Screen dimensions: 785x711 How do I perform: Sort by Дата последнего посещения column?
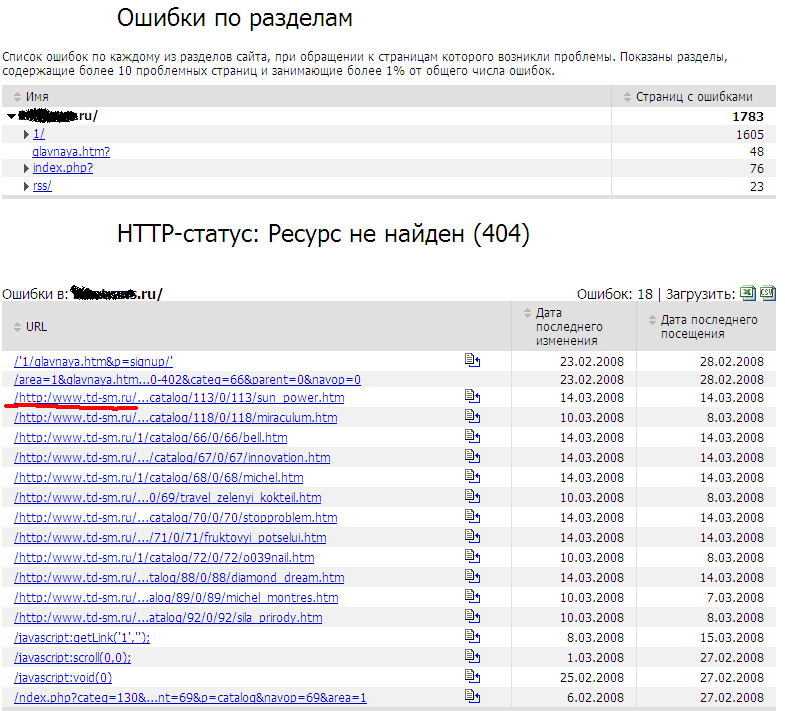(709, 327)
